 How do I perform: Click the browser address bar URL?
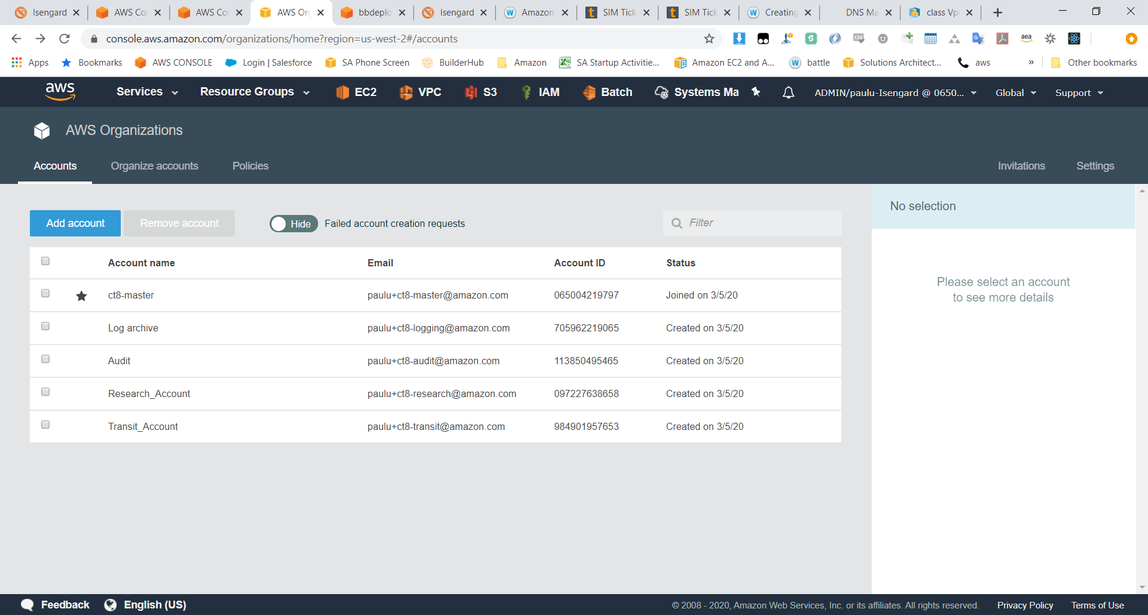click(x=282, y=39)
